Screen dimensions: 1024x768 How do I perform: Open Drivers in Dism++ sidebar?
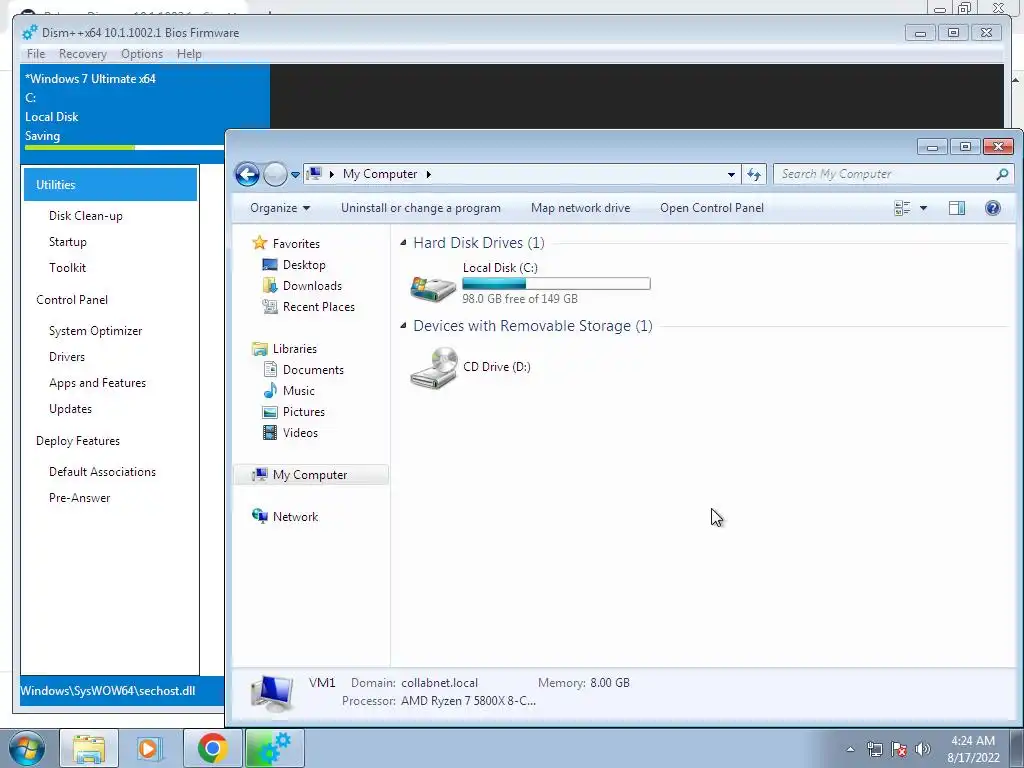click(x=67, y=357)
